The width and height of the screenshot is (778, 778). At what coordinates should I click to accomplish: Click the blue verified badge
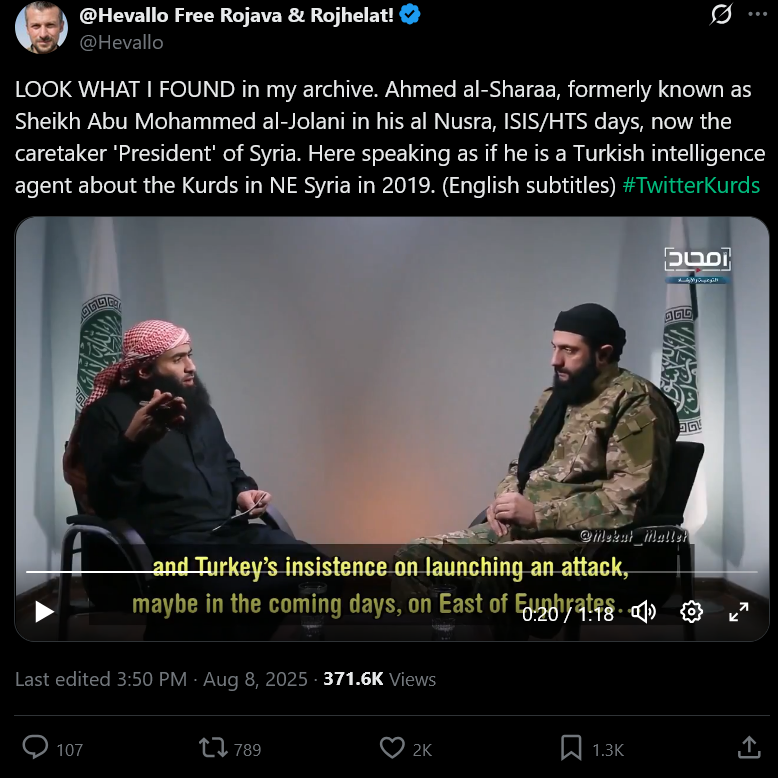pos(410,14)
